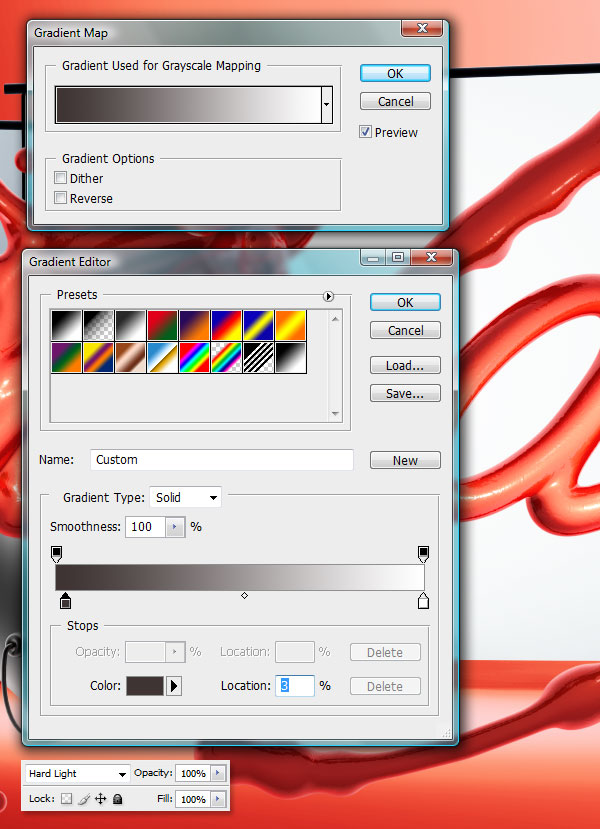Viewport: 600px width, 829px height.
Task: Open the Gradient Map gradient picker dropdown arrow
Action: click(327, 105)
